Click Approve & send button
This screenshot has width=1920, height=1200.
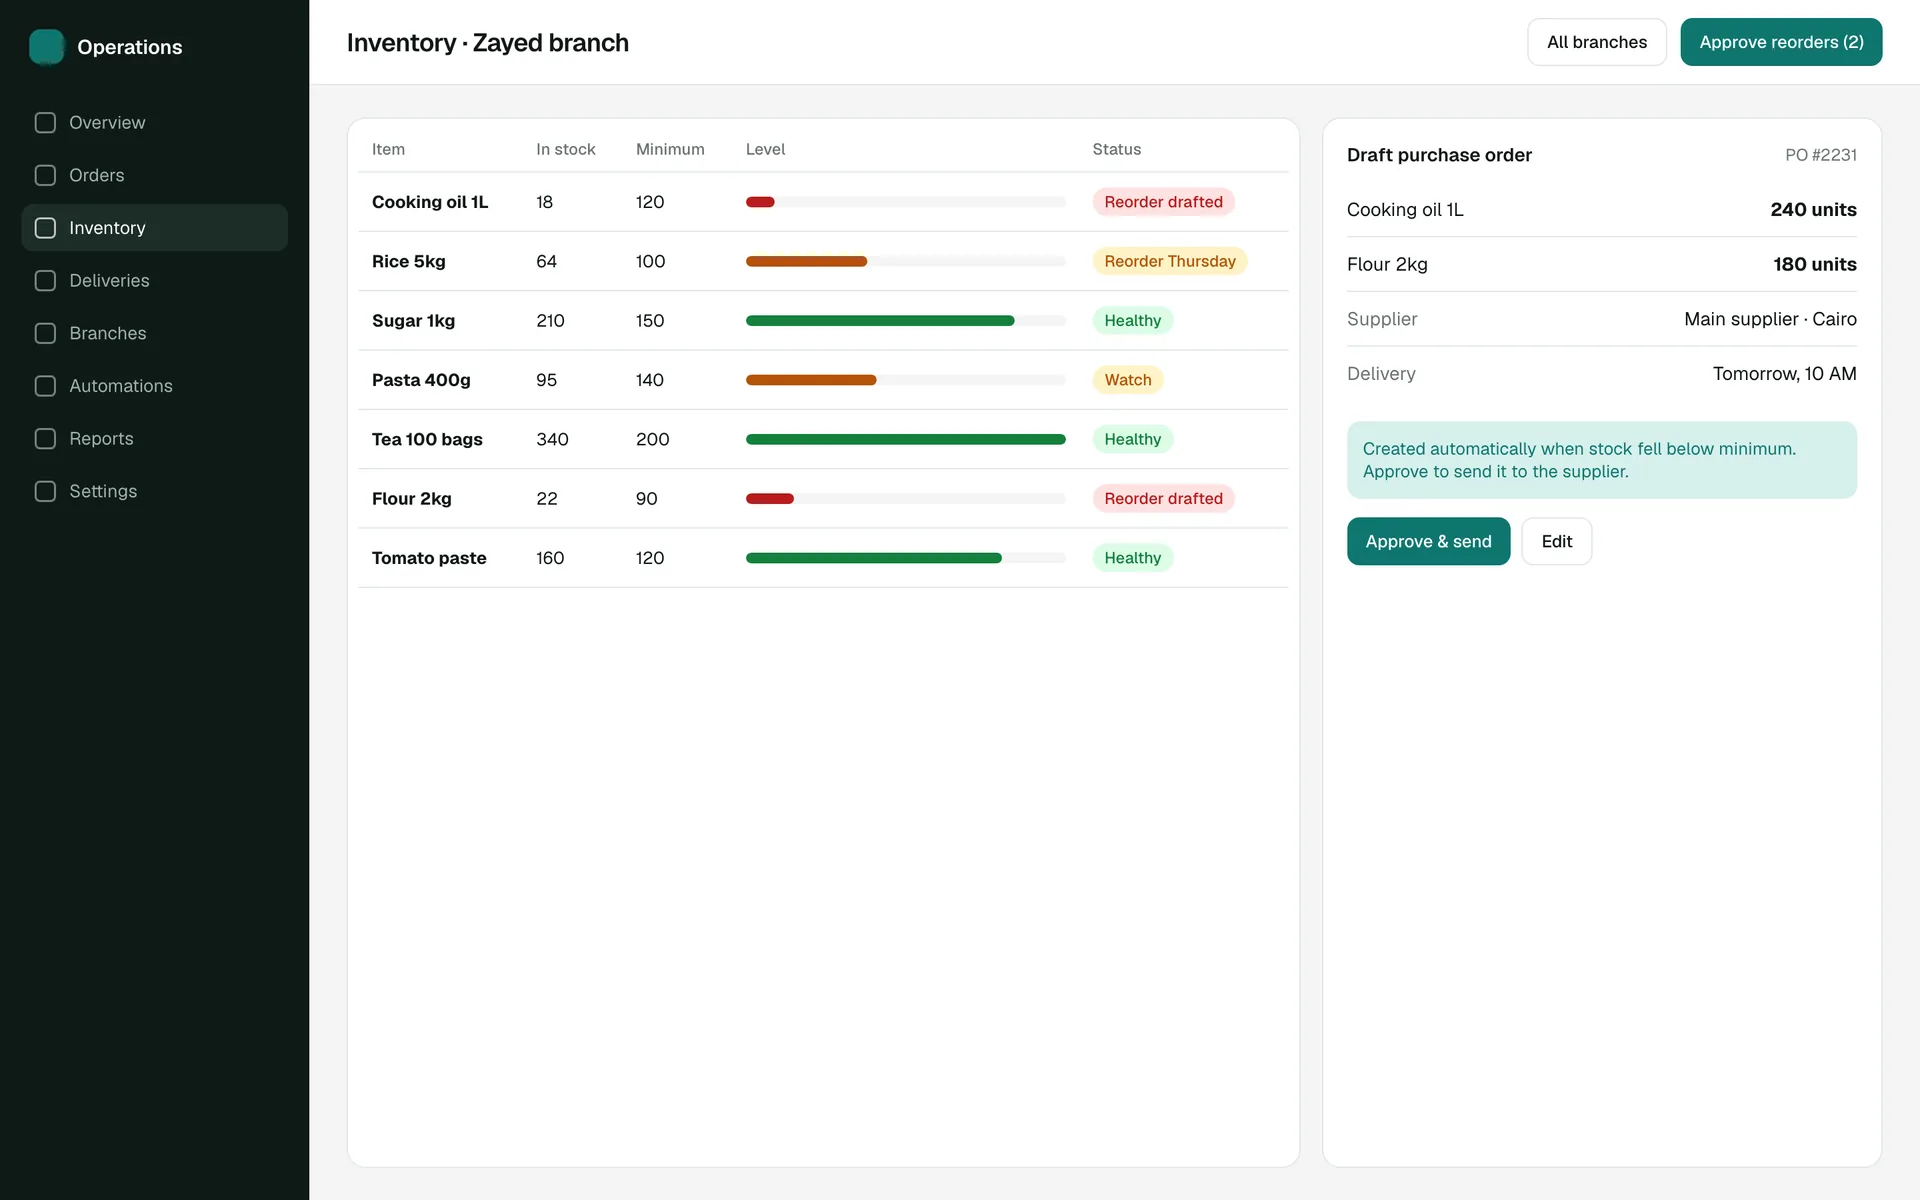(x=1428, y=541)
